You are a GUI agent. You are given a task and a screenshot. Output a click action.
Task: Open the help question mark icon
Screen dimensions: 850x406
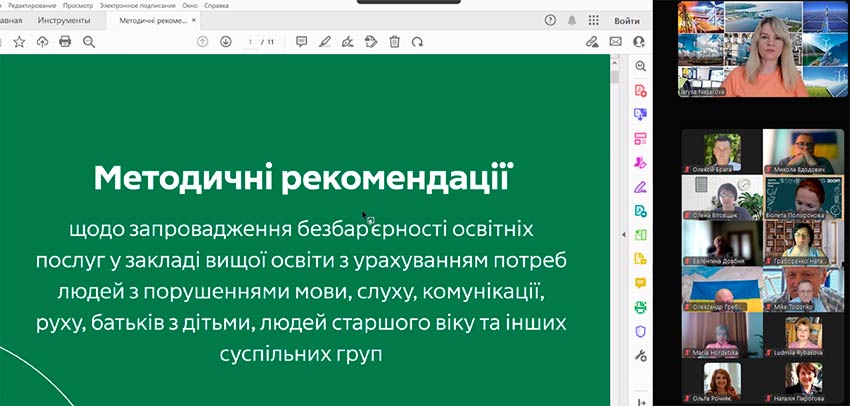550,20
